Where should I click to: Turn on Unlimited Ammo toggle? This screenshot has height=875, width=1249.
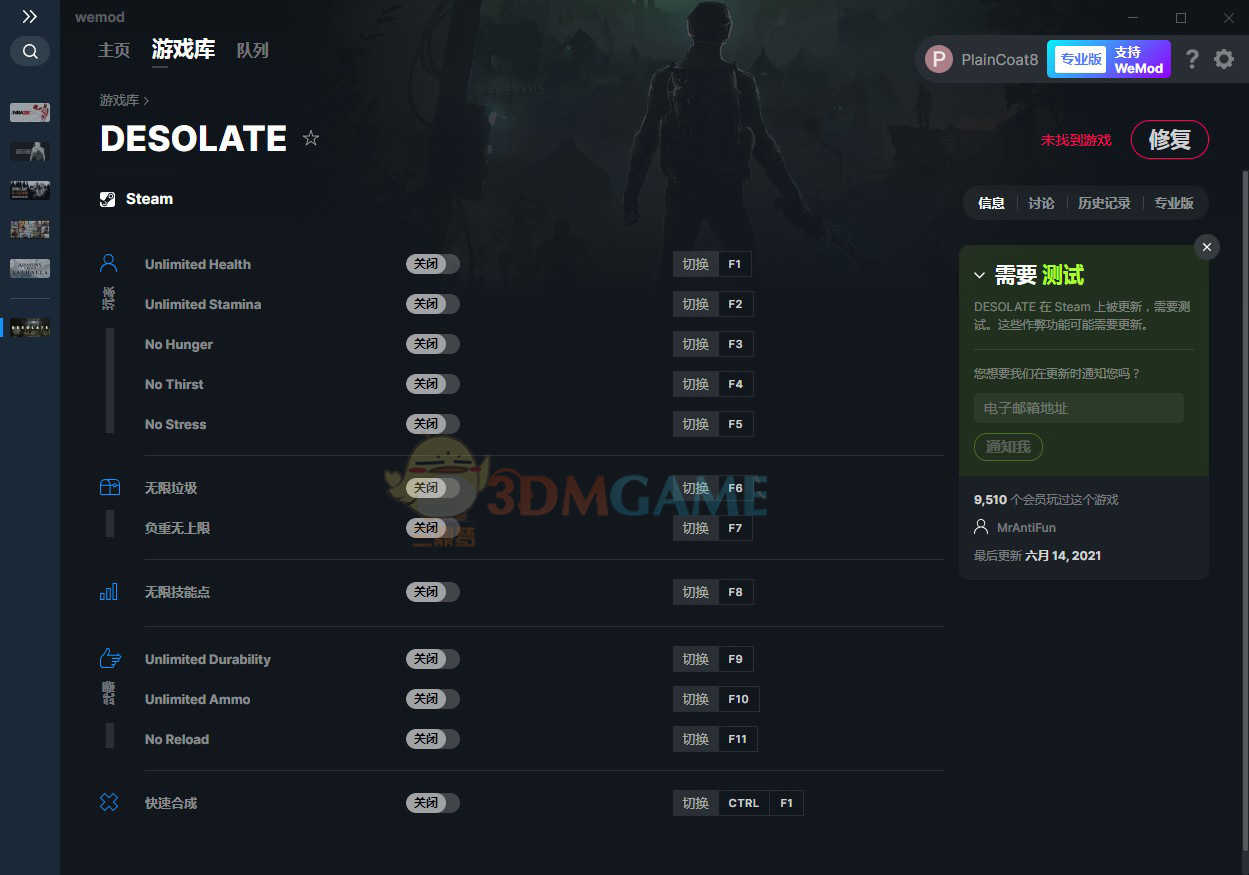433,699
